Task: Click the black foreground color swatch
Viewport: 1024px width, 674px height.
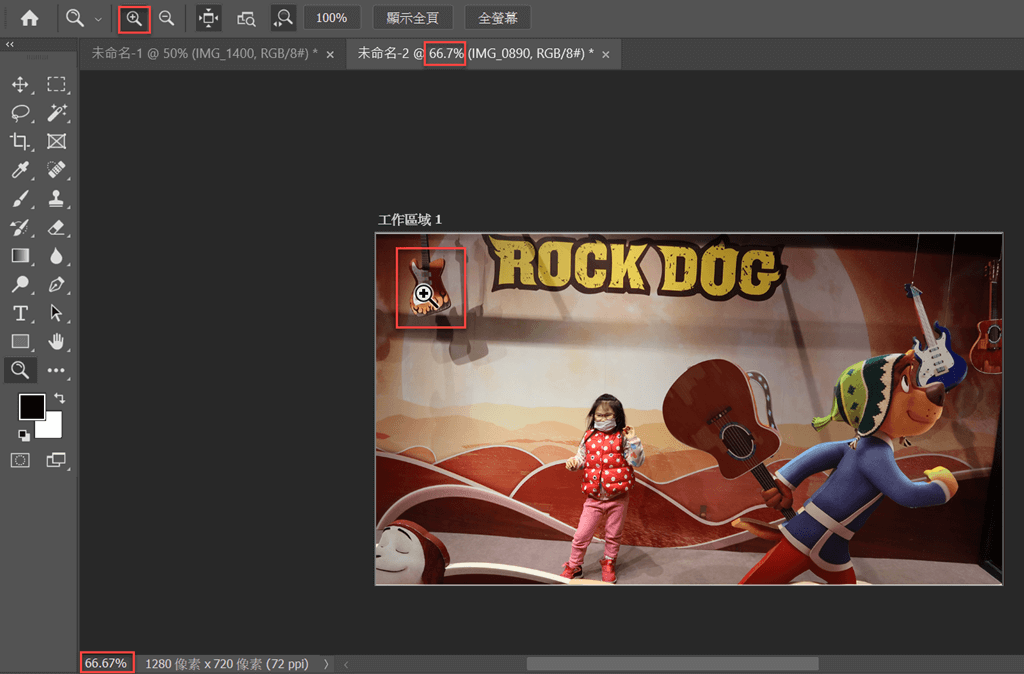Action: tap(30, 405)
